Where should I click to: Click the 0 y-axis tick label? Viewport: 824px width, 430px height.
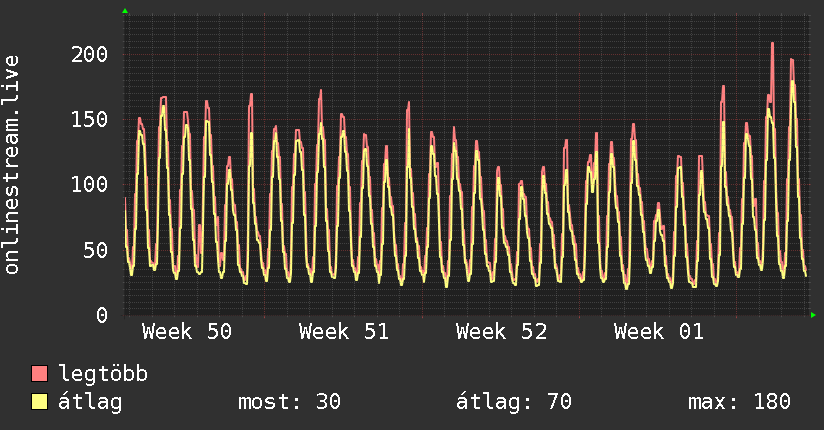pyautogui.click(x=102, y=315)
